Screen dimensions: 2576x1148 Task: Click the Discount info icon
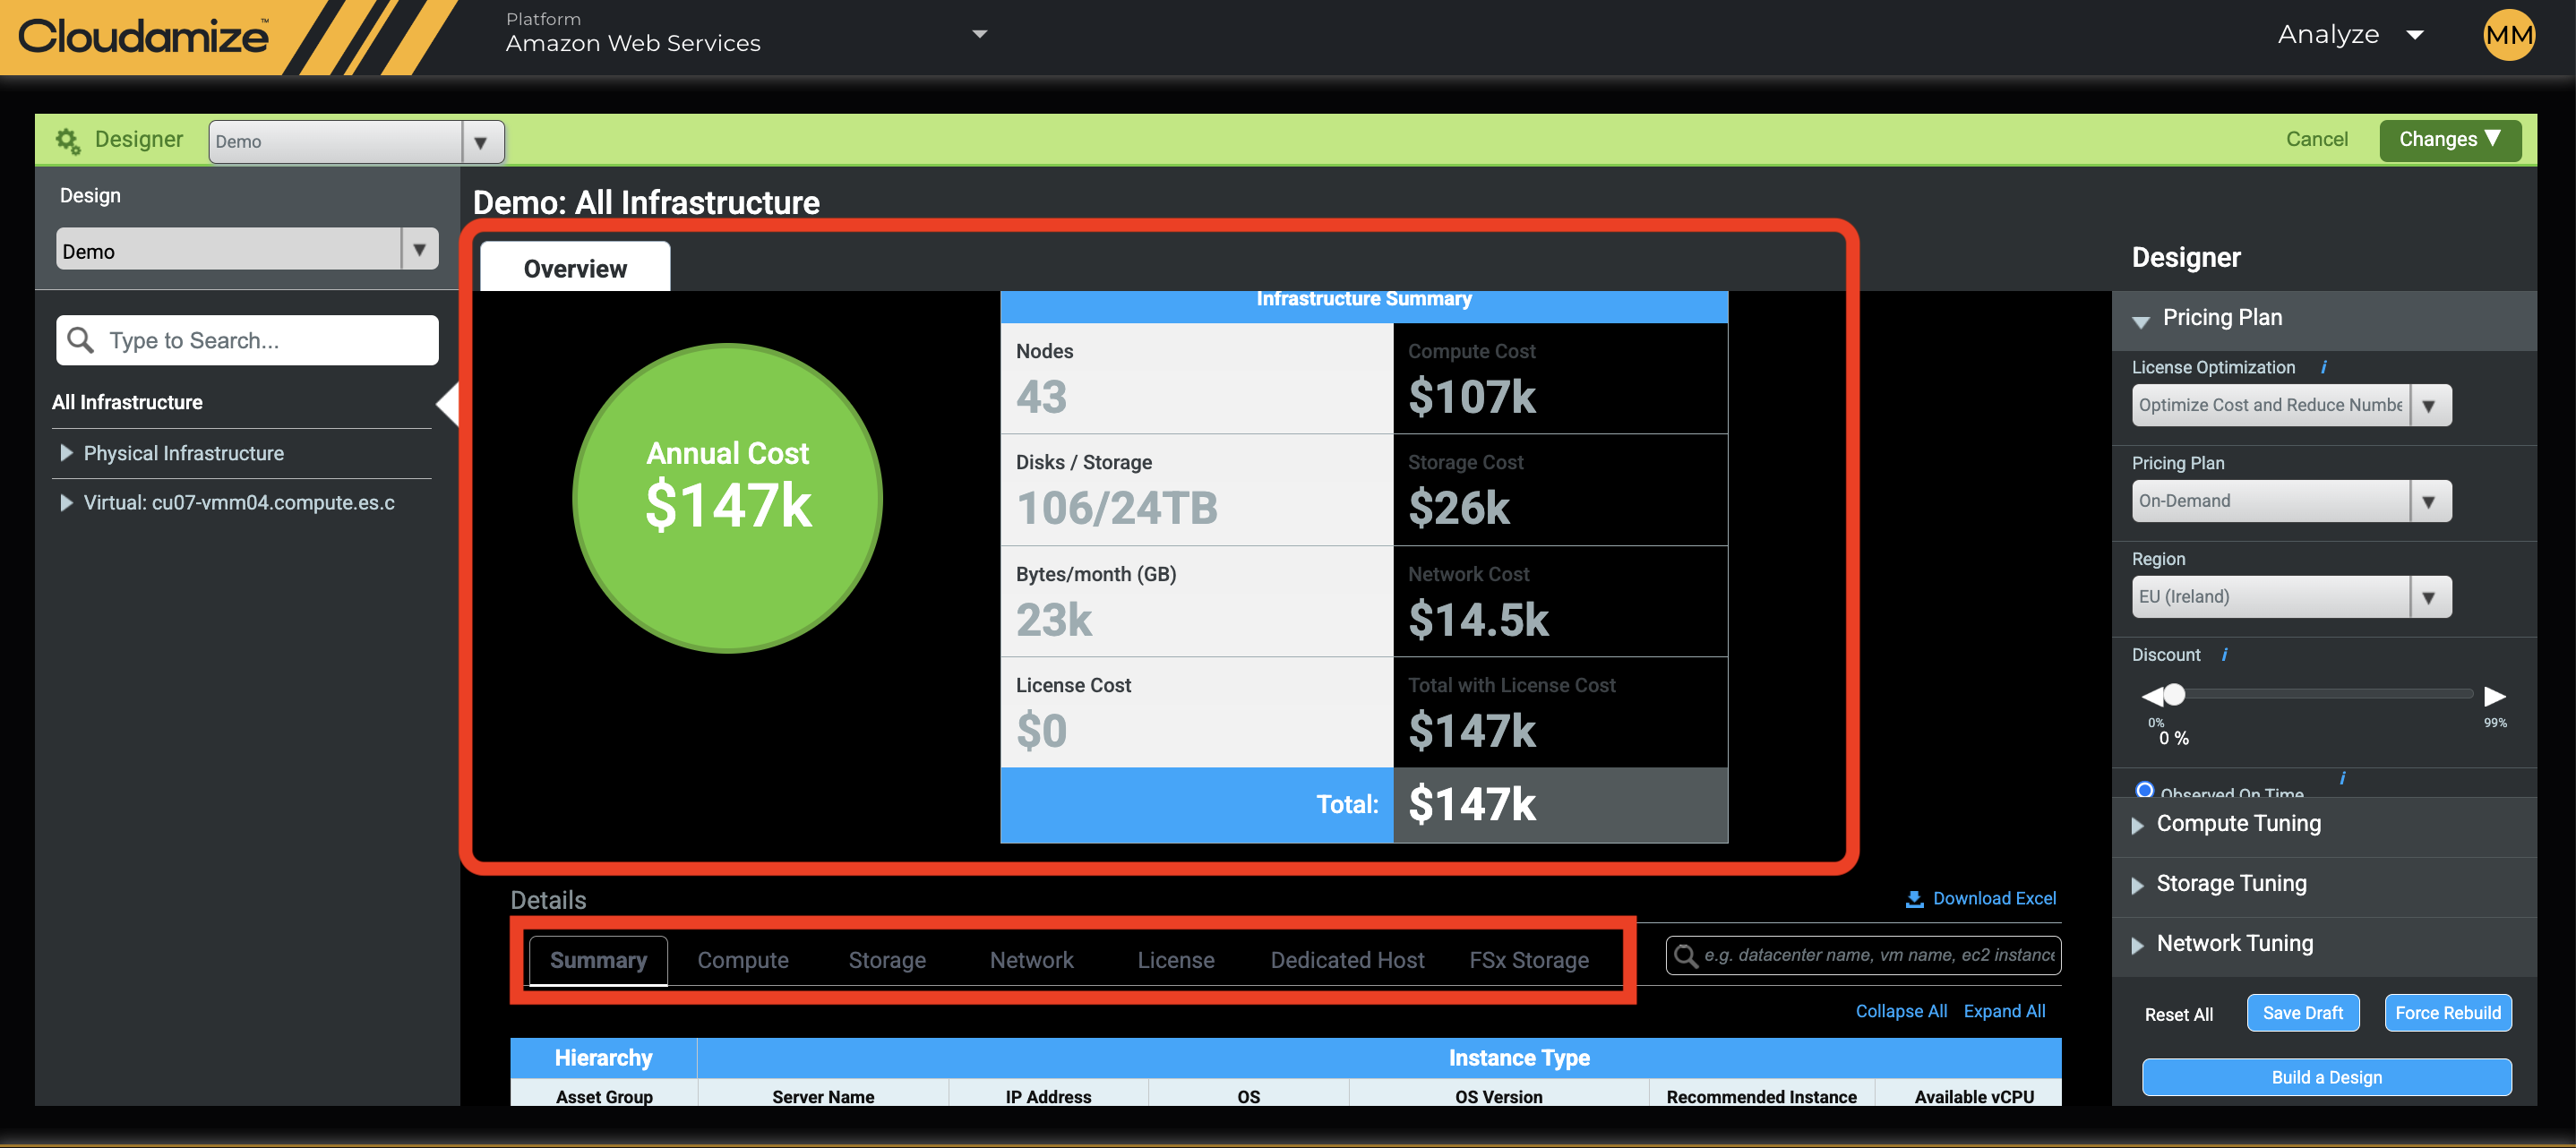click(2224, 654)
